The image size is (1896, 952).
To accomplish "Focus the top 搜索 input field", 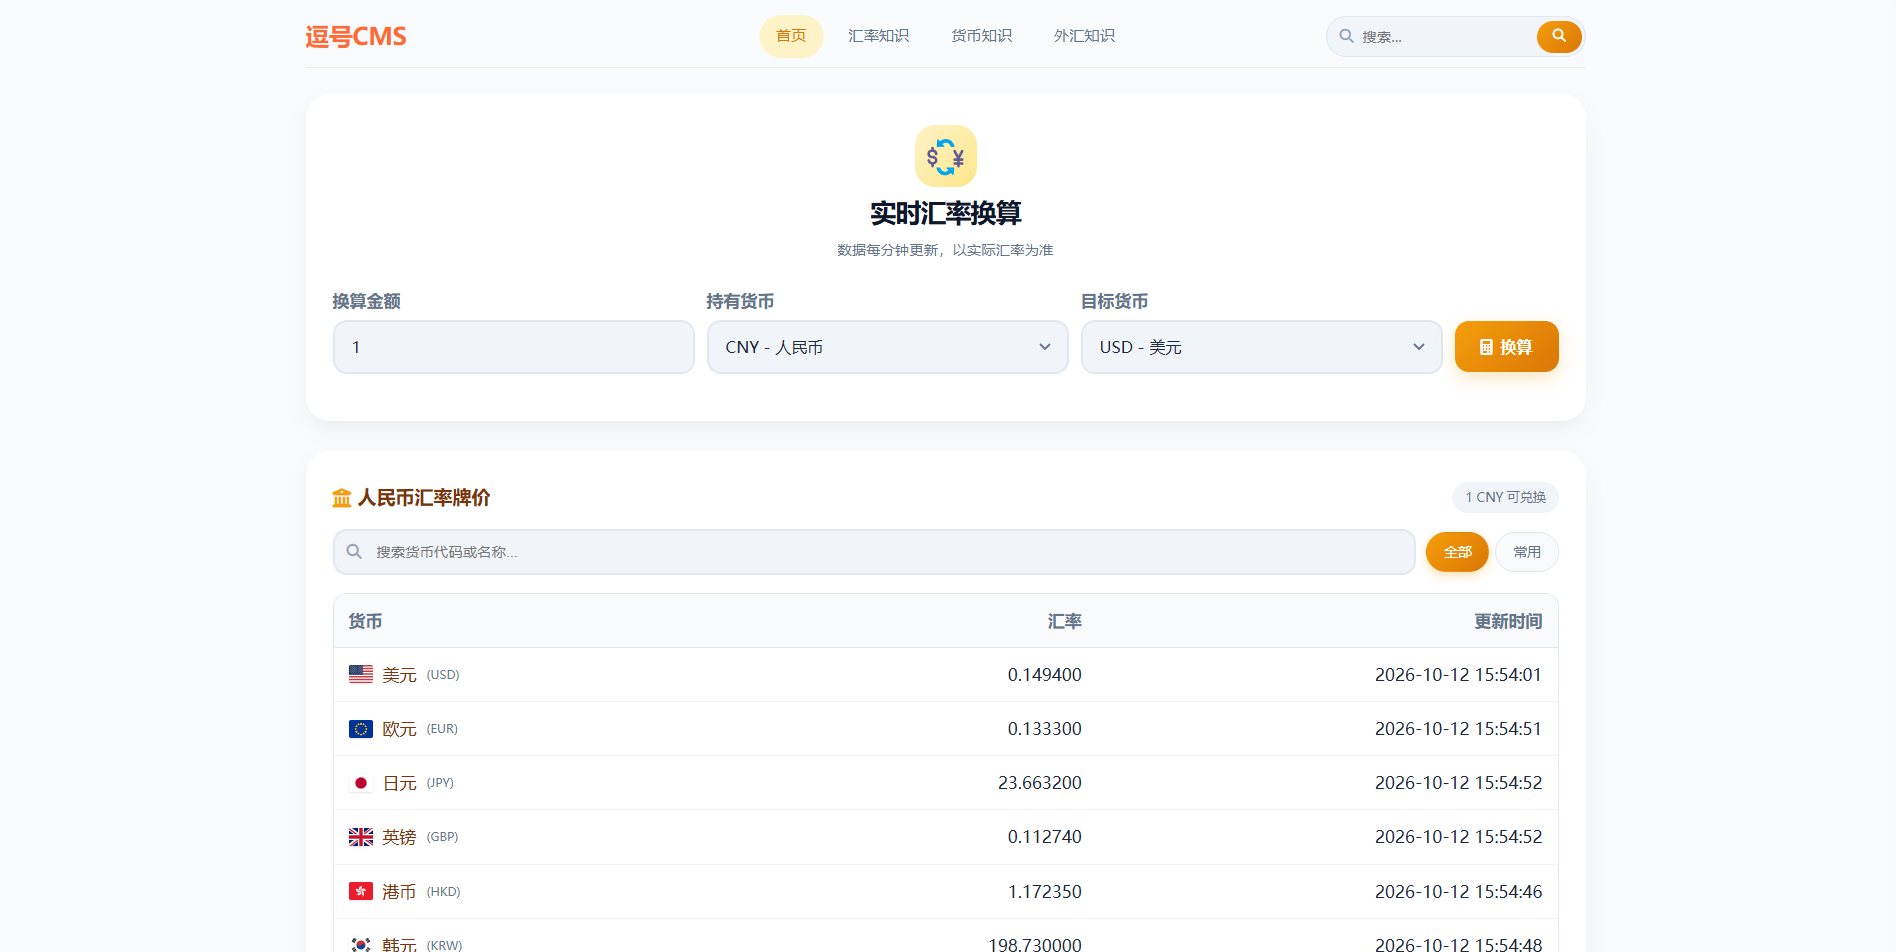I will [1445, 37].
